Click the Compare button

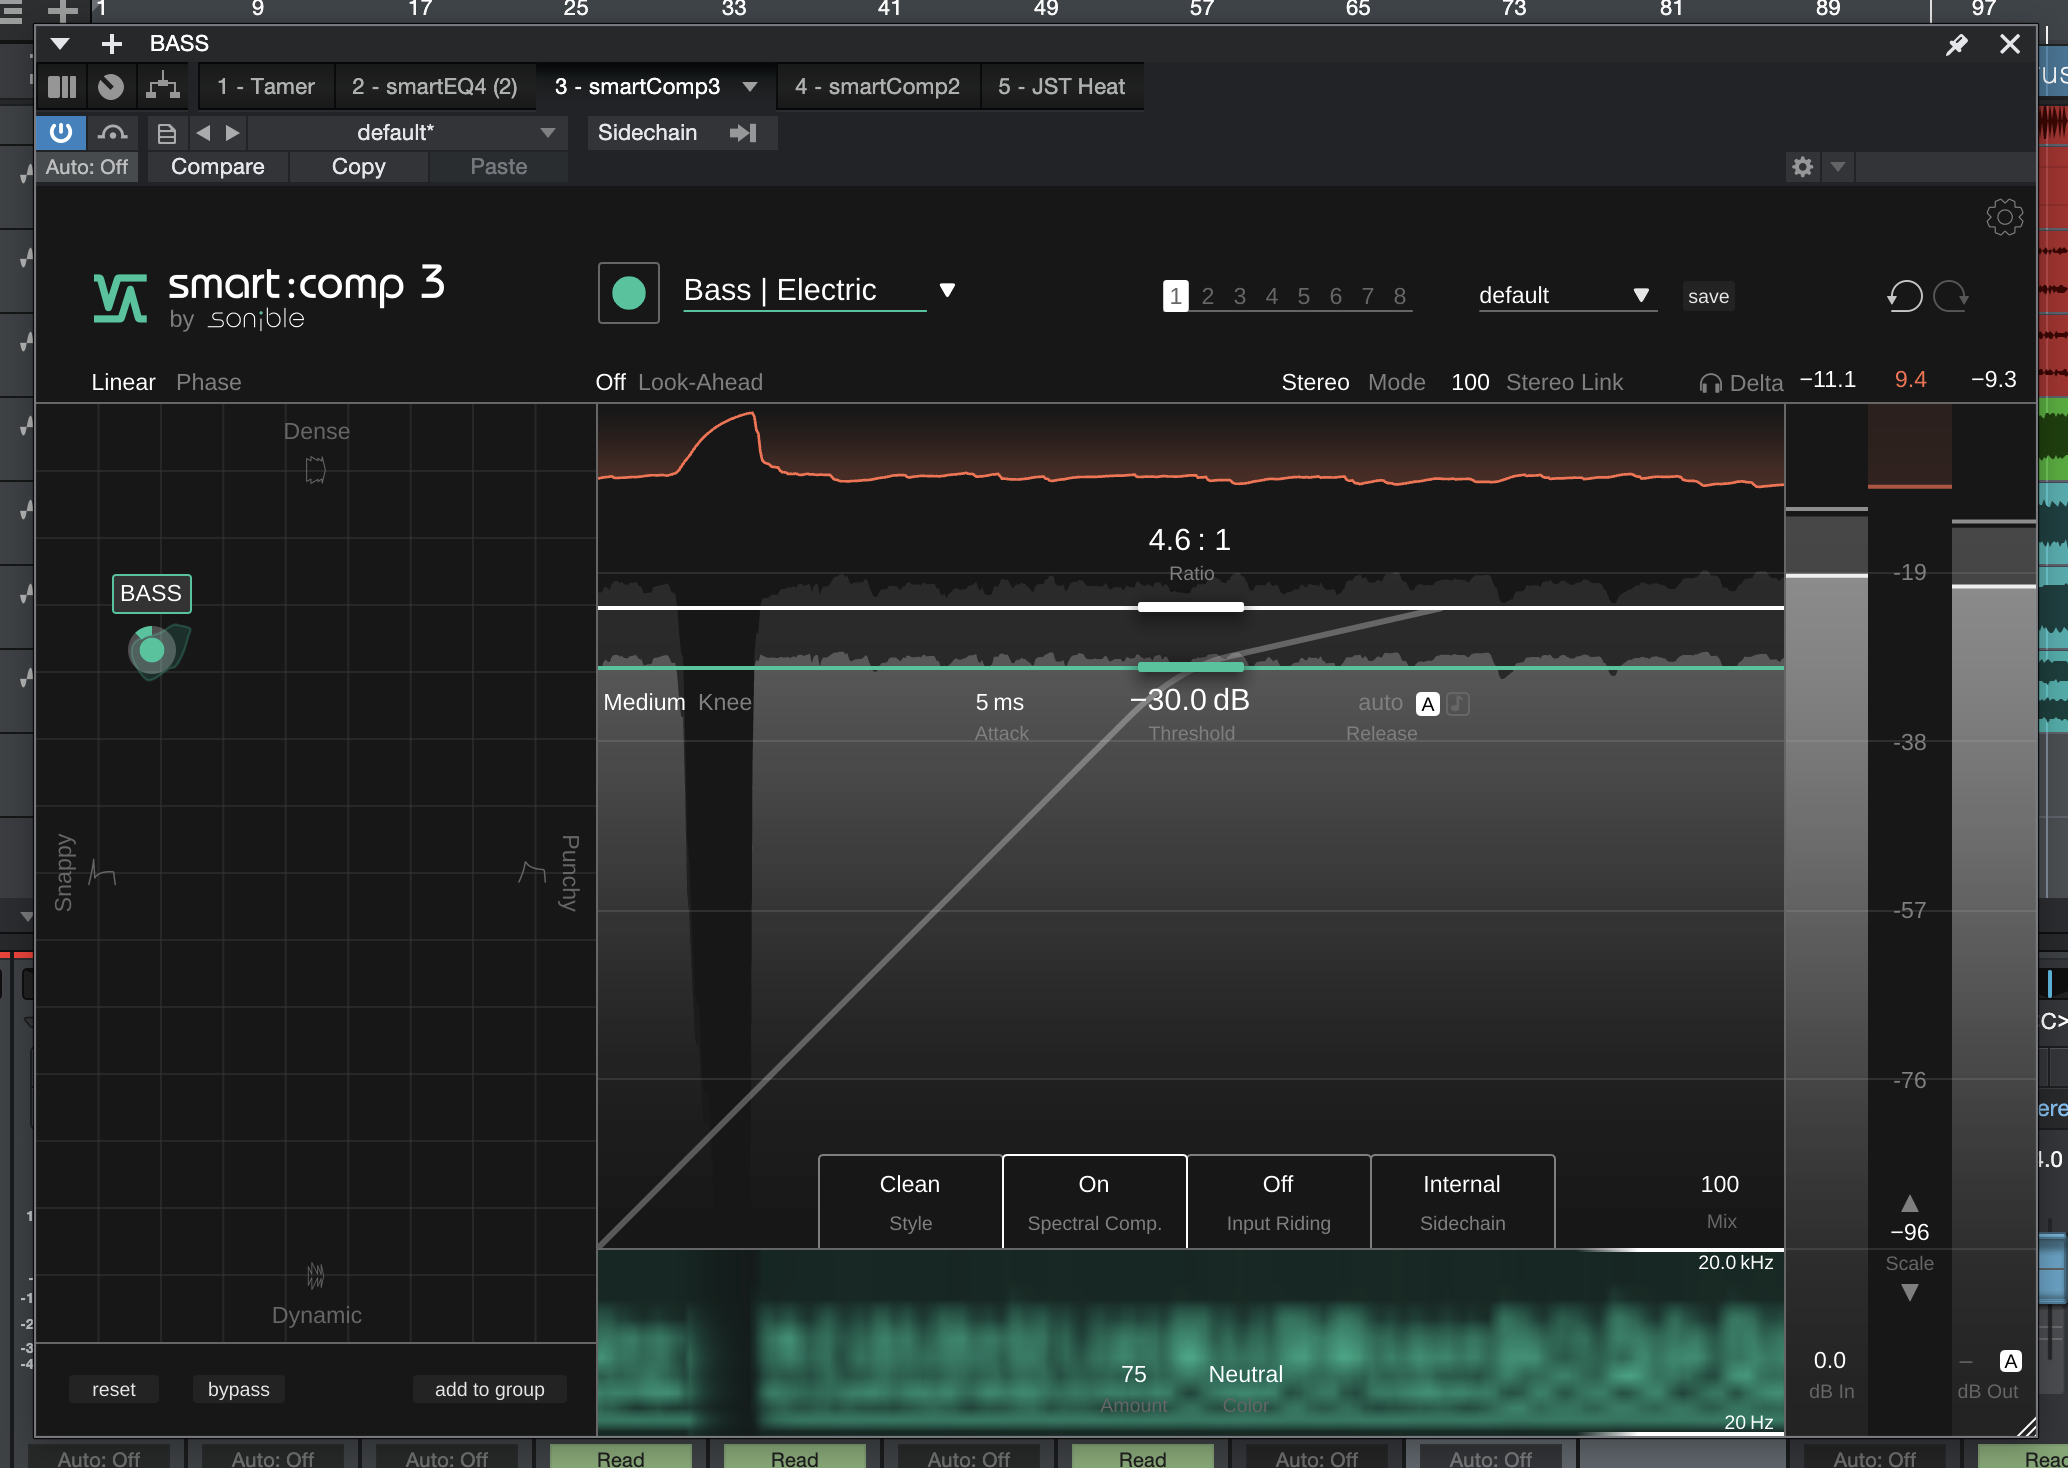pyautogui.click(x=218, y=167)
